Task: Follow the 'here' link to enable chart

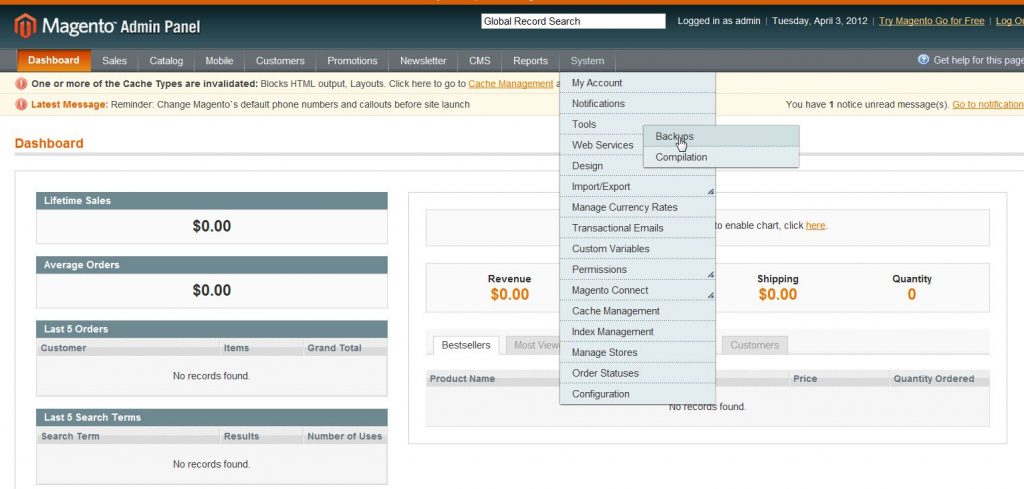Action: (x=815, y=226)
